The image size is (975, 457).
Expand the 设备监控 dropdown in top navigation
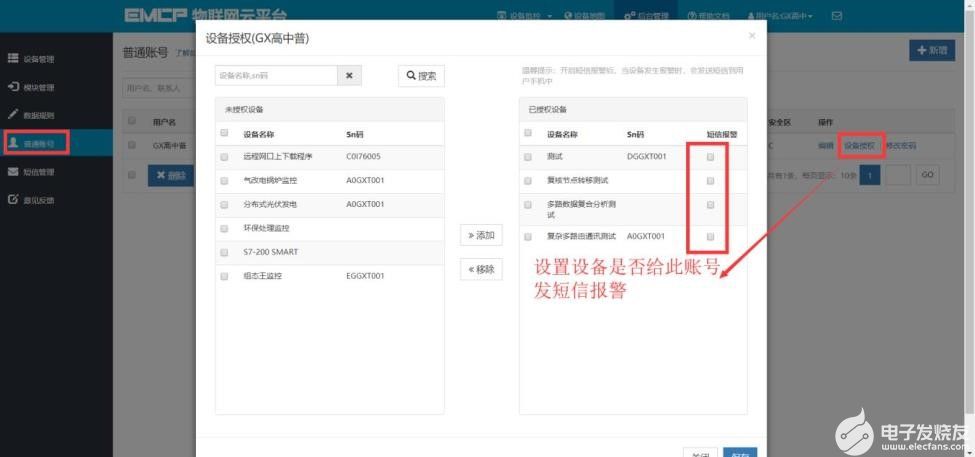(526, 16)
